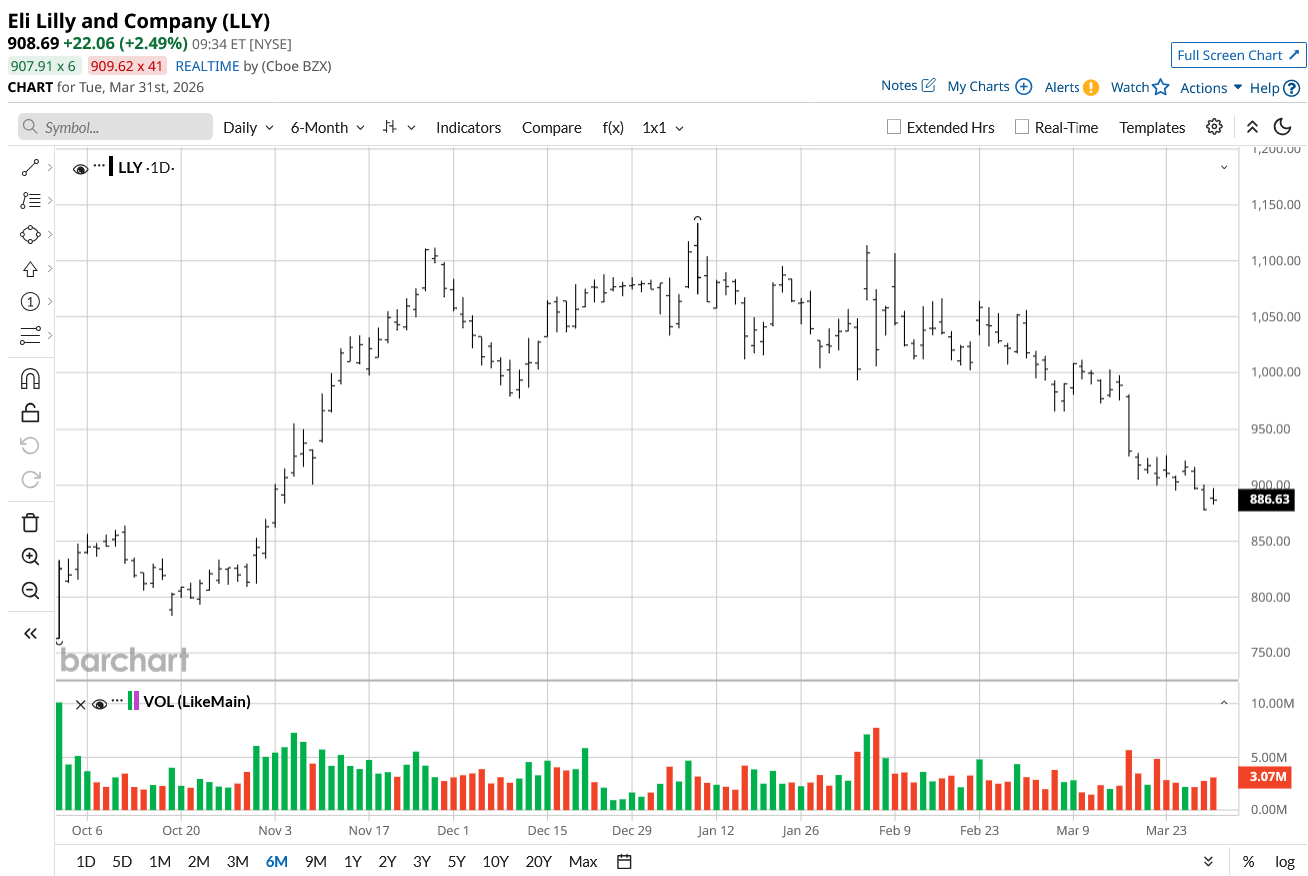Open chart settings gear
The image size is (1308, 876).
pyautogui.click(x=1214, y=127)
